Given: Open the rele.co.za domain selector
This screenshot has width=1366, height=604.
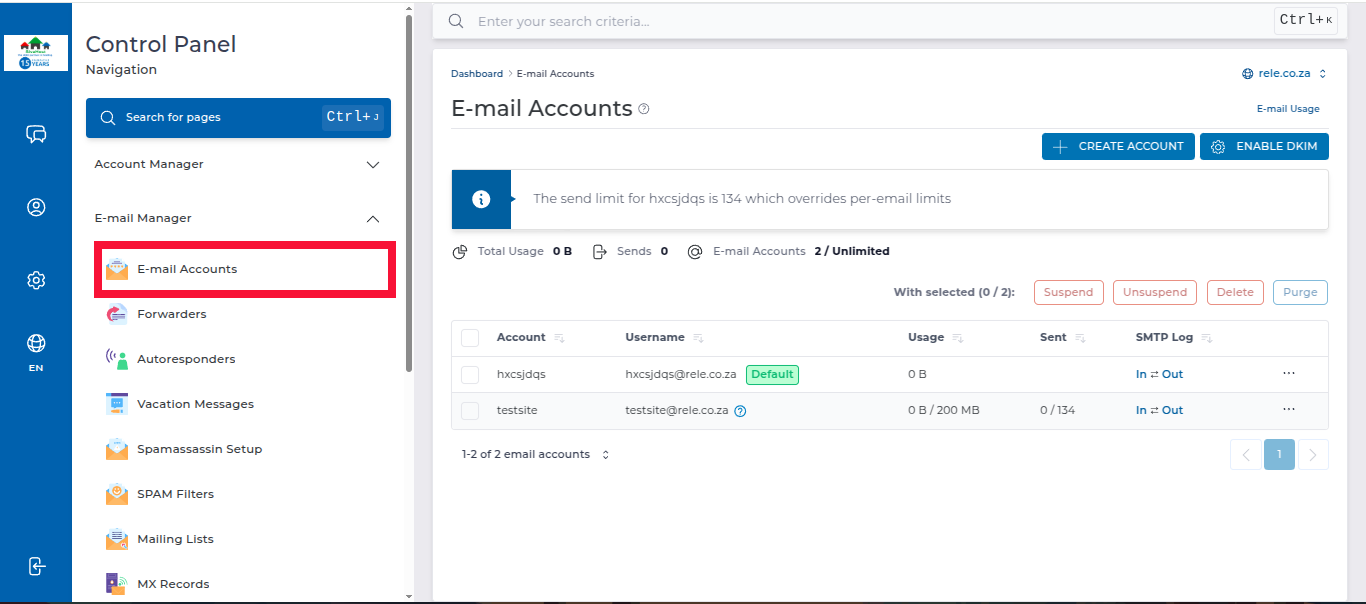Looking at the screenshot, I should point(1285,72).
